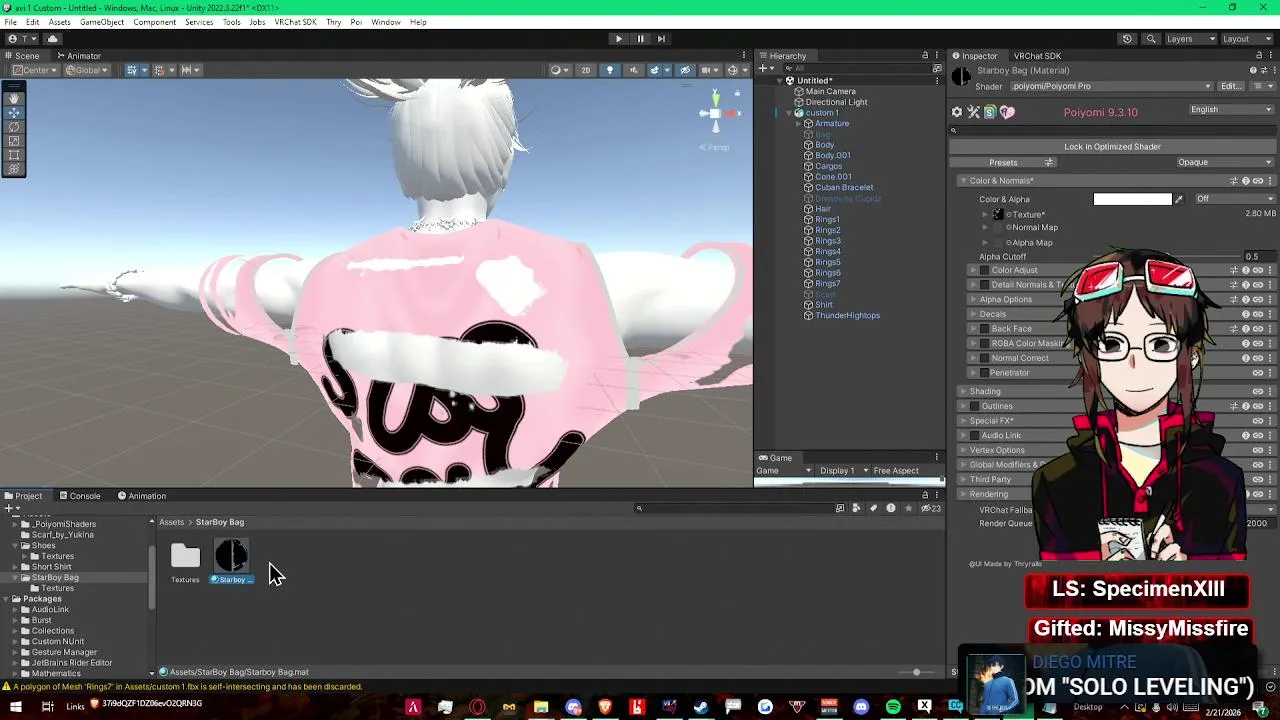Open Steam from the taskbar
The height and width of the screenshot is (720, 1280).
point(701,708)
